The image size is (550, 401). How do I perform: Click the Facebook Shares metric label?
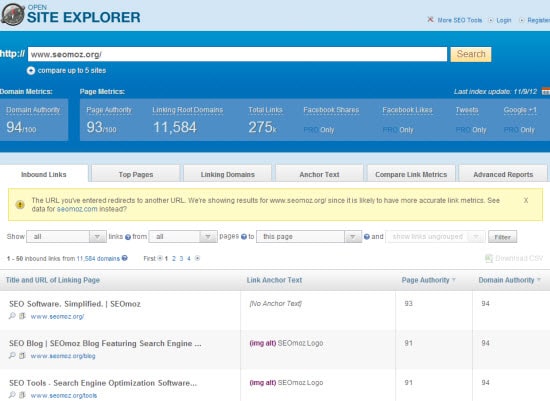331,110
